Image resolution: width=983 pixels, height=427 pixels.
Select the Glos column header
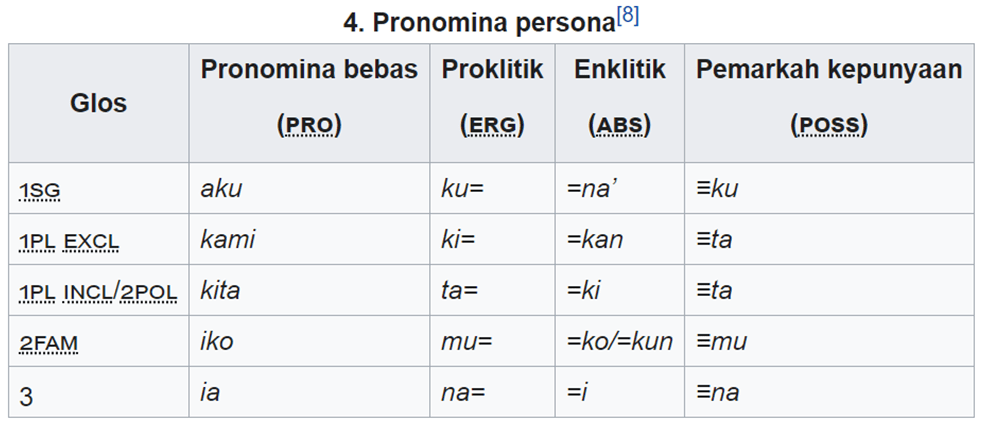pos(98,103)
